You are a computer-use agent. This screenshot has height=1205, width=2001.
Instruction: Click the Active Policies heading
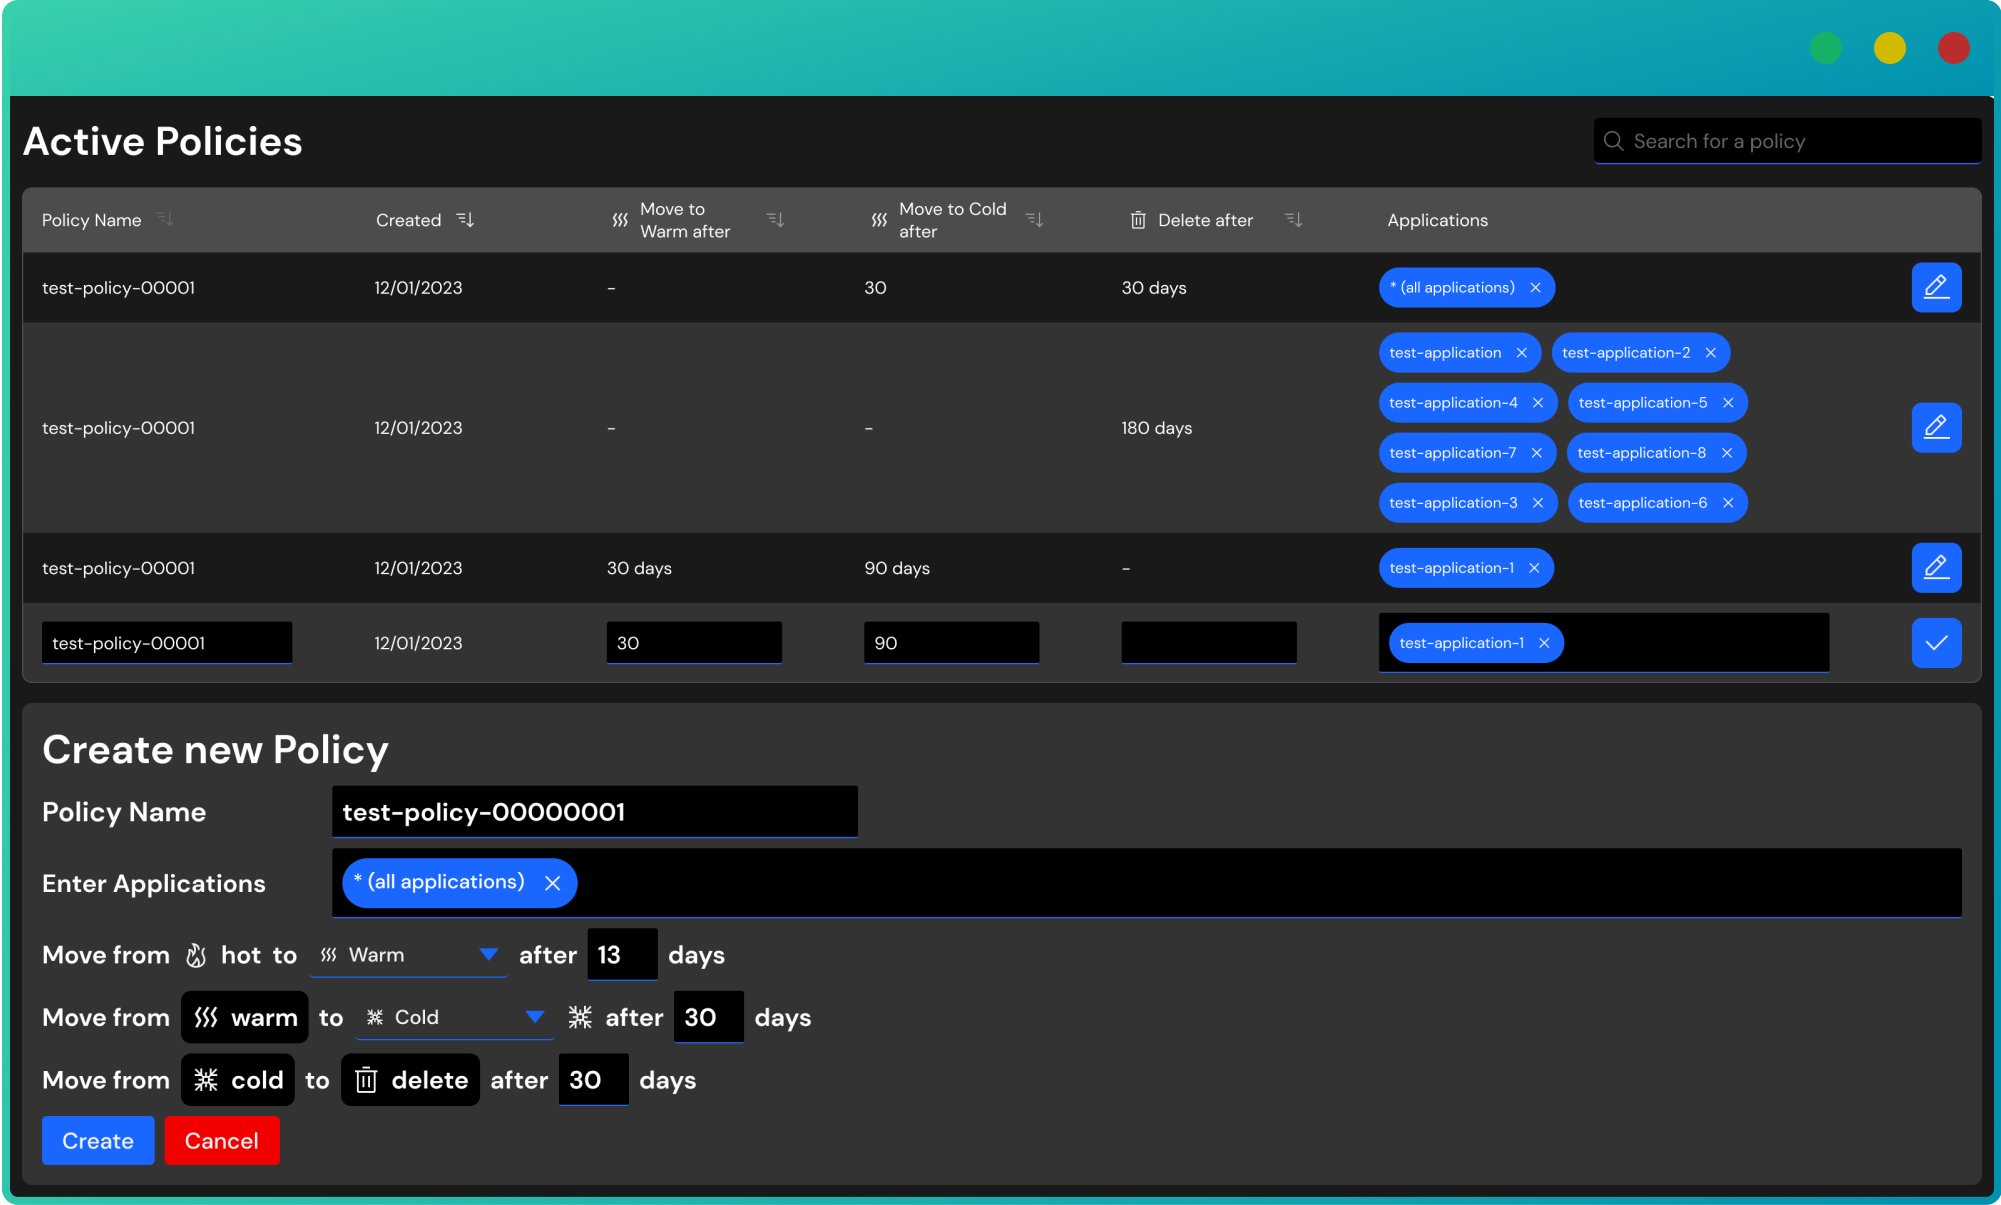point(163,142)
